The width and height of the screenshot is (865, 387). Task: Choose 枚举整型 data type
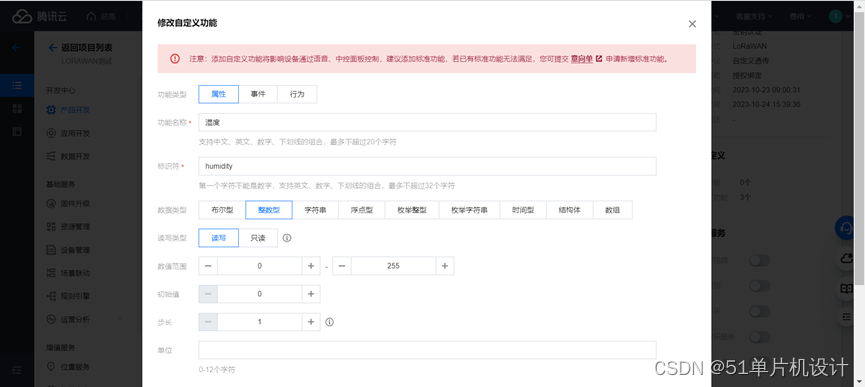412,210
